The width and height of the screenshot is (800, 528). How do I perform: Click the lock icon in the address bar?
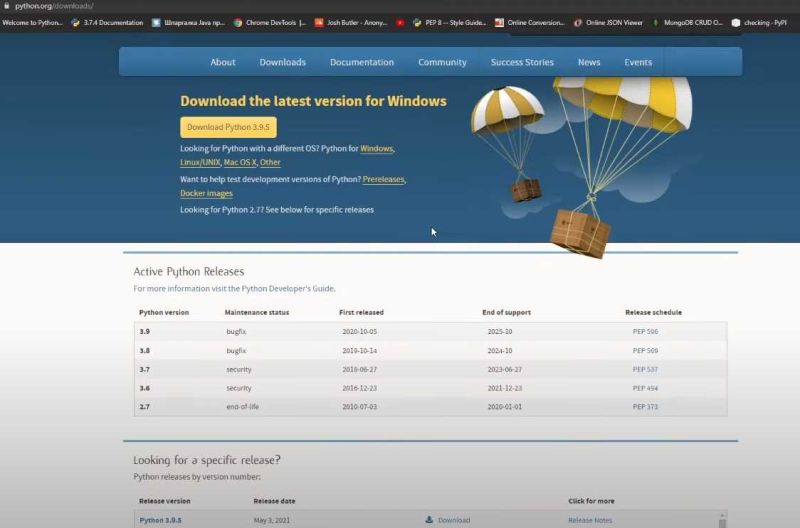click(7, 6)
